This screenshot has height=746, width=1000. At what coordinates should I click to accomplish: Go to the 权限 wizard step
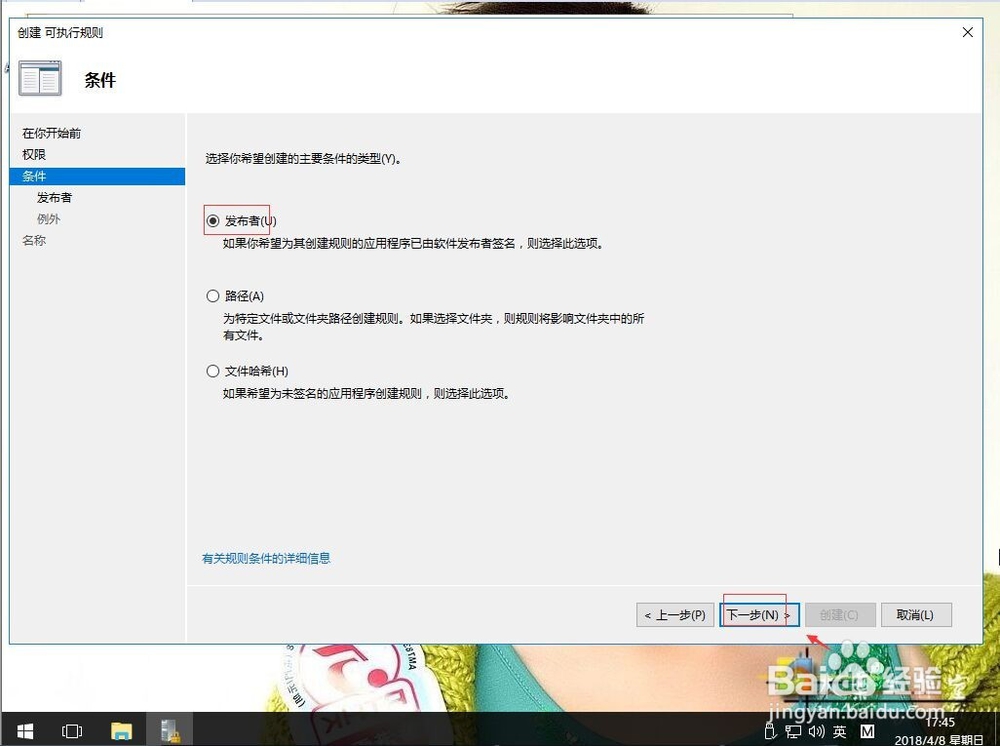tap(34, 154)
